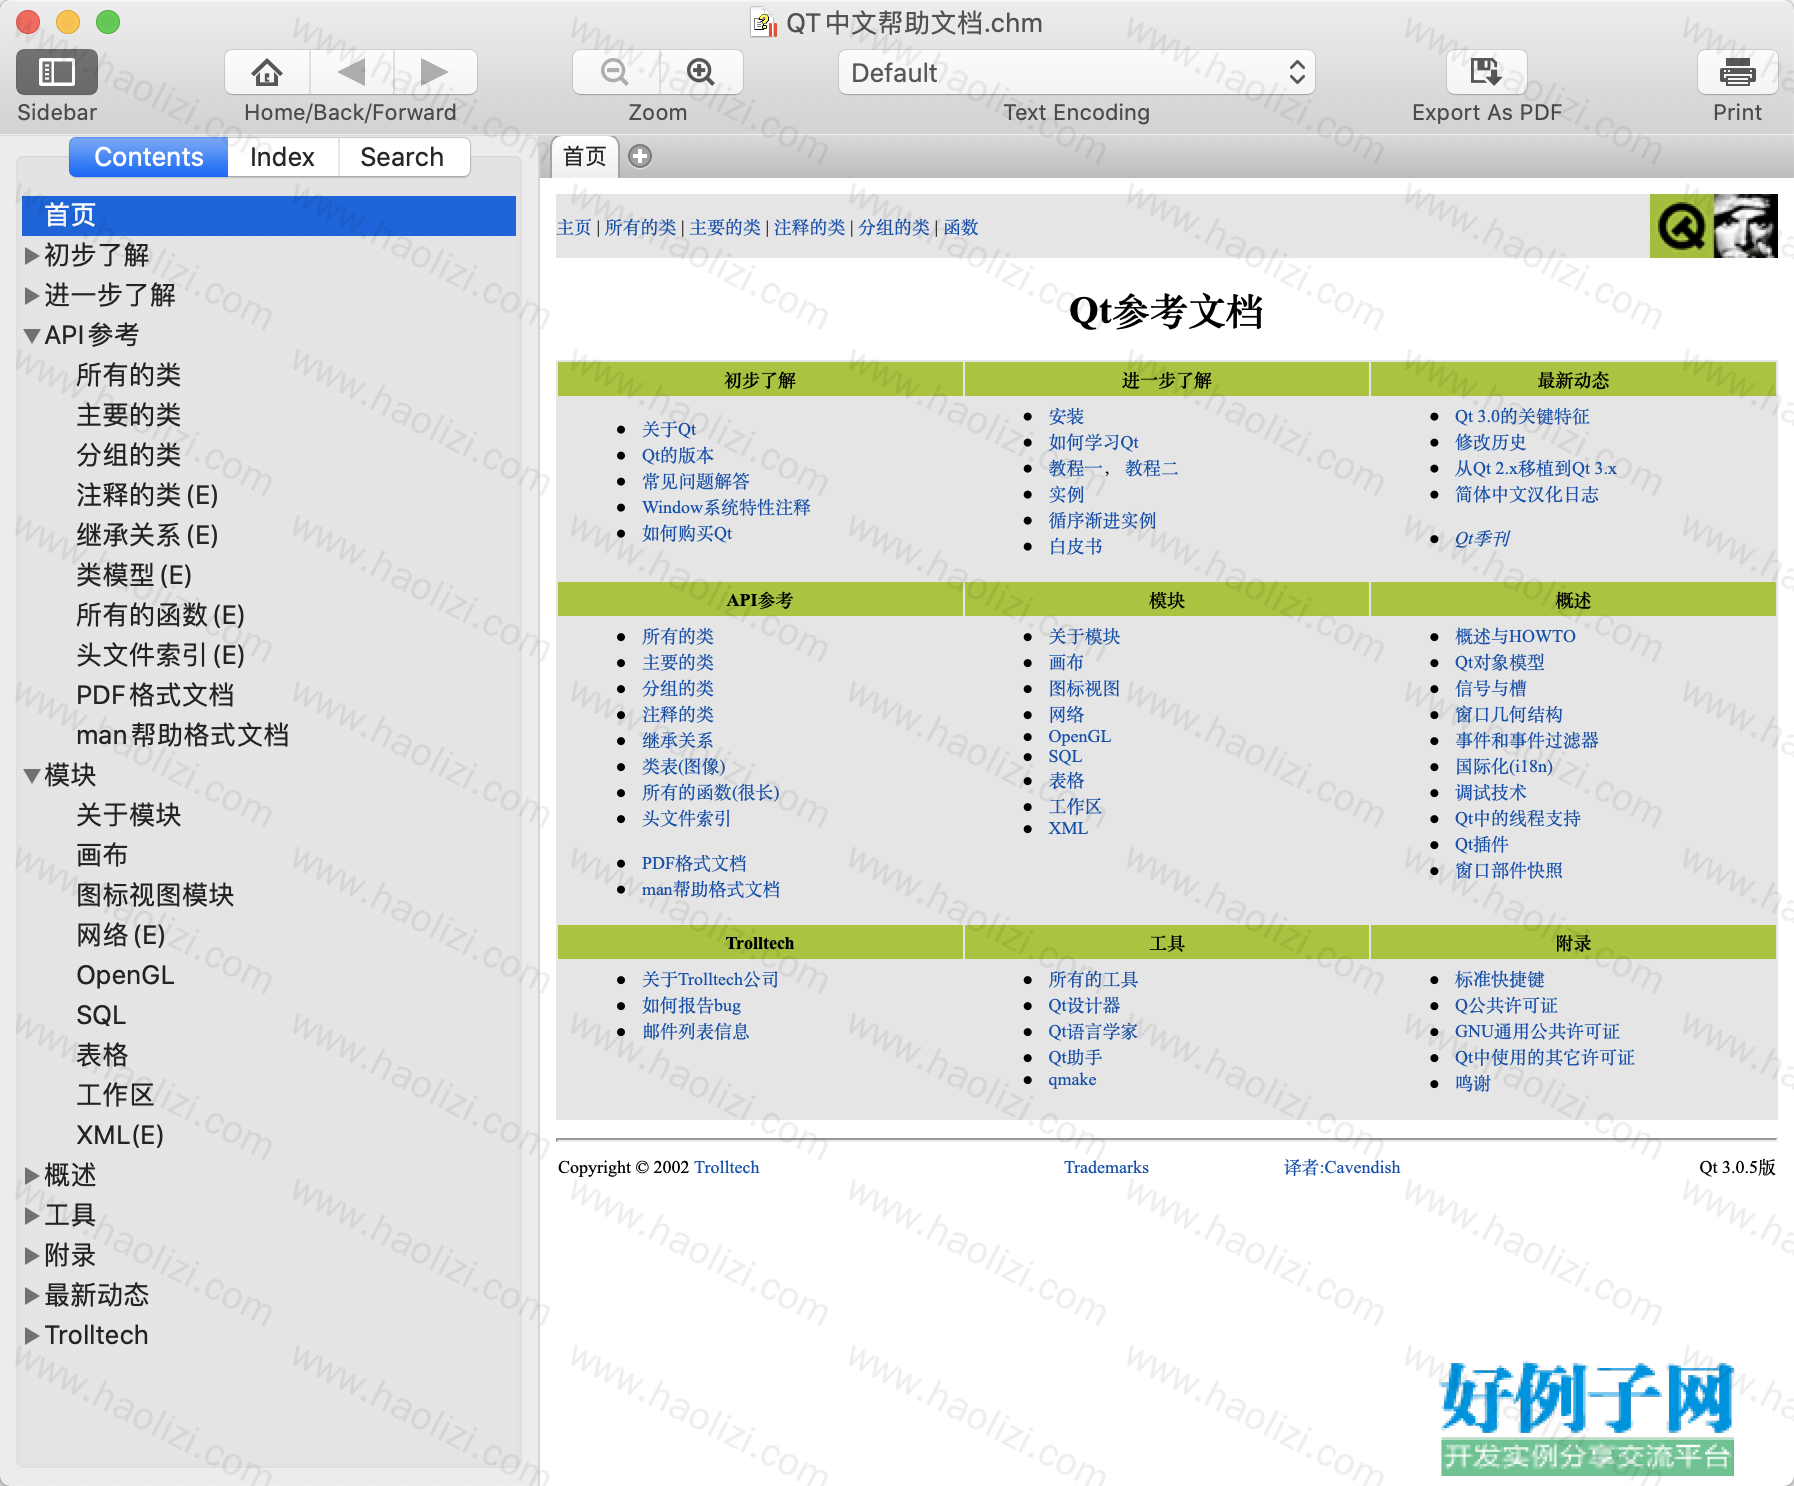Viewport: 1794px width, 1486px height.
Task: Click the Export As PDF icon
Action: click(x=1486, y=72)
